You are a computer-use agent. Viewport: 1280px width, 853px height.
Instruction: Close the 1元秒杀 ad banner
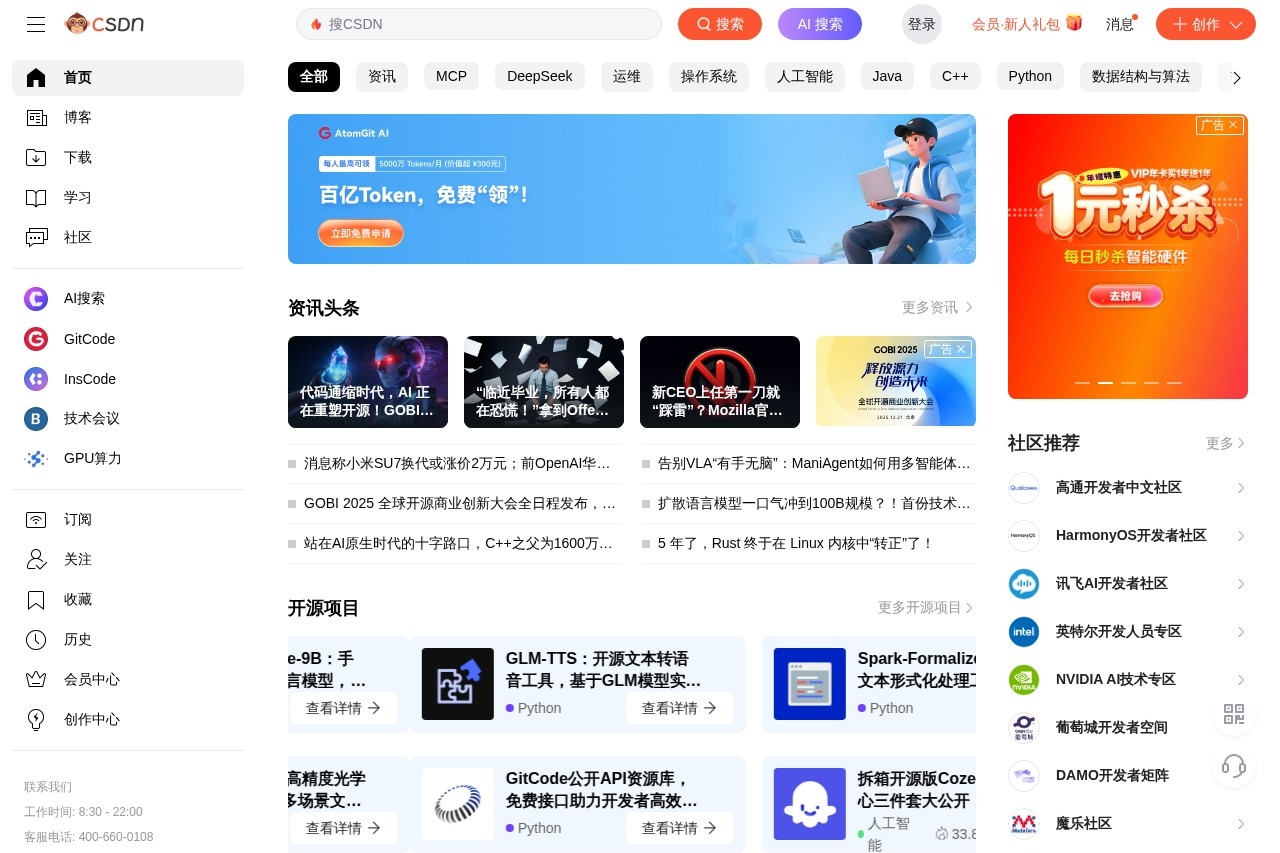coord(1234,125)
